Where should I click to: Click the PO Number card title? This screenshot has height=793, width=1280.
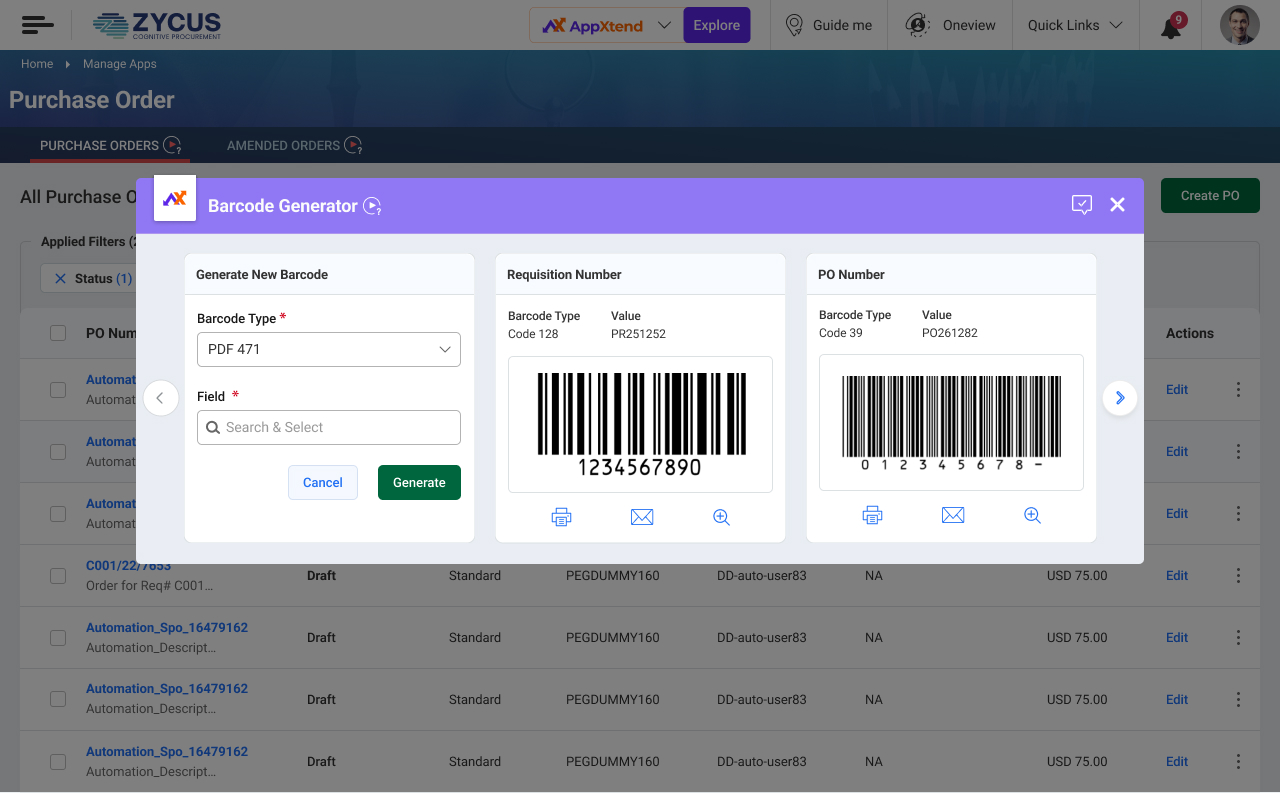point(851,274)
